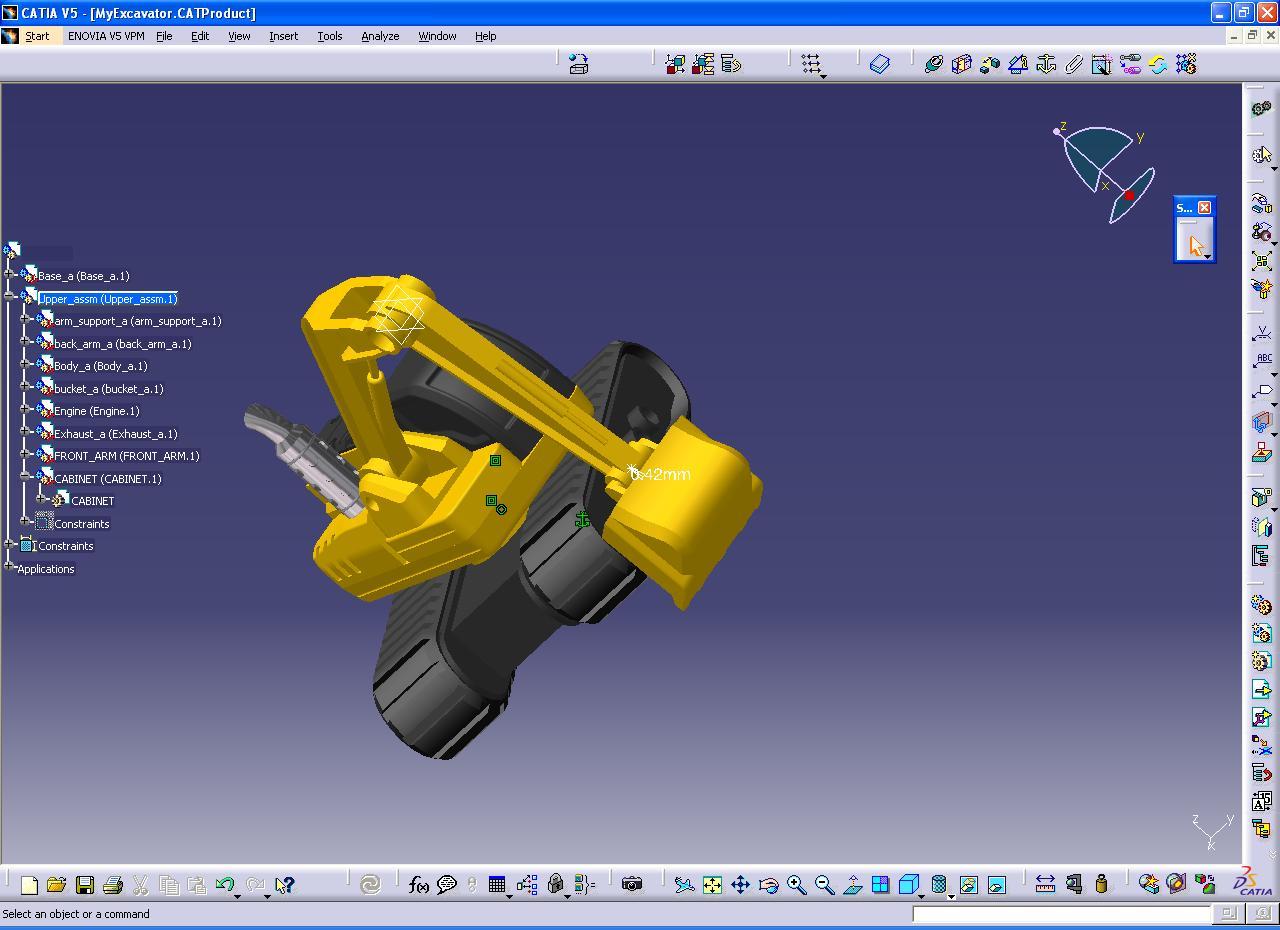Select the Fit All In view icon

pyautogui.click(x=712, y=885)
